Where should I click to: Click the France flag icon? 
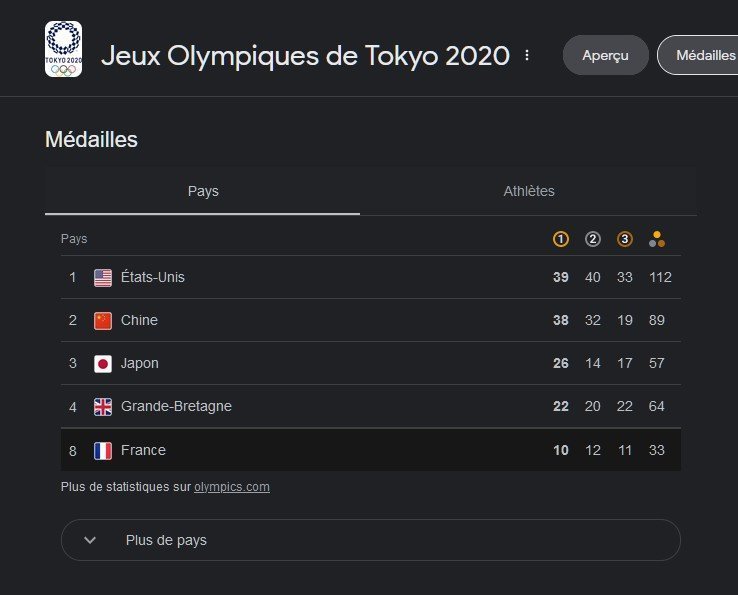point(103,450)
